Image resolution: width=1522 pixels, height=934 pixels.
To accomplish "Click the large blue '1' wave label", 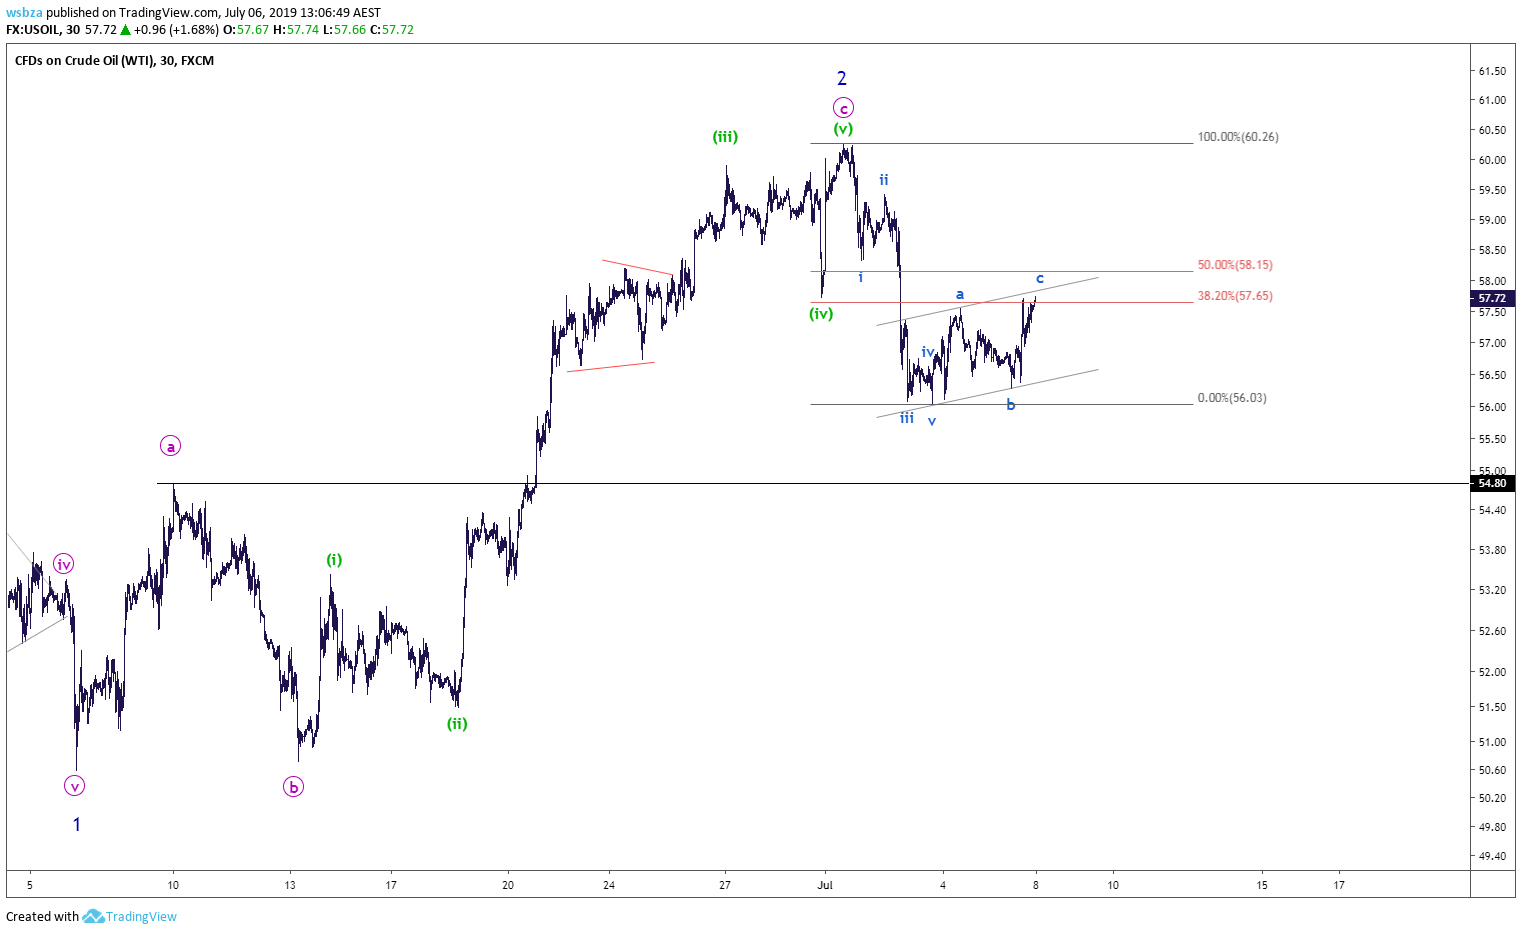I will click(x=77, y=825).
